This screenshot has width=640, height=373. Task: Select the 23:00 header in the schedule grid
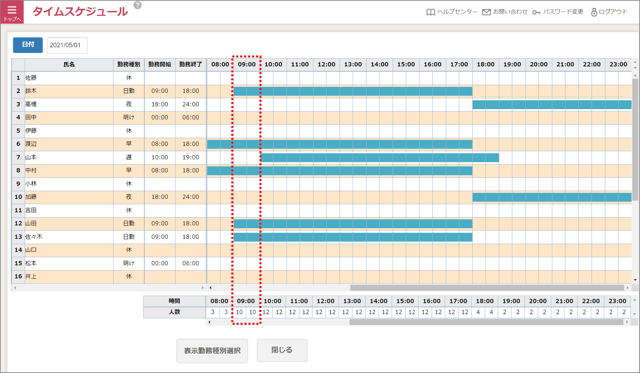pos(618,64)
